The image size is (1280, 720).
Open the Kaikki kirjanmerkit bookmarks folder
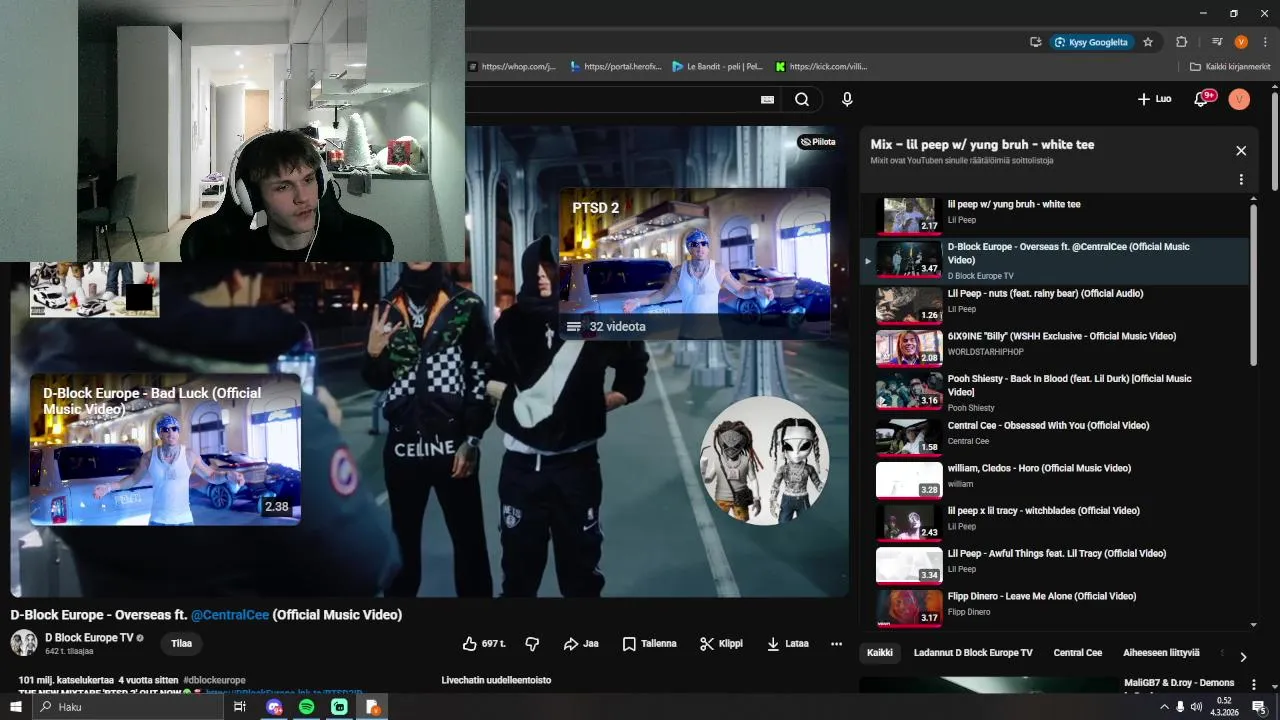[x=1230, y=67]
